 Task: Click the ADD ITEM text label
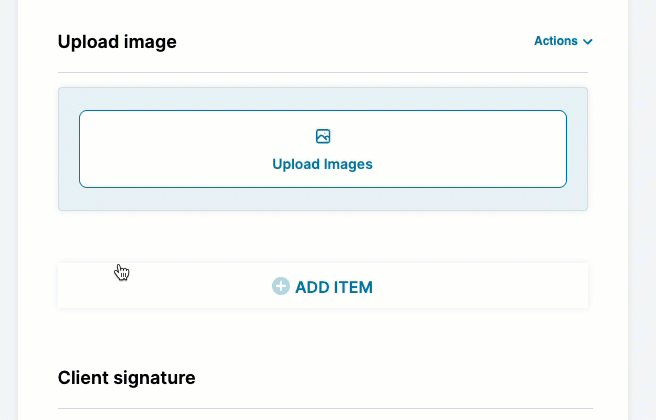coord(334,287)
